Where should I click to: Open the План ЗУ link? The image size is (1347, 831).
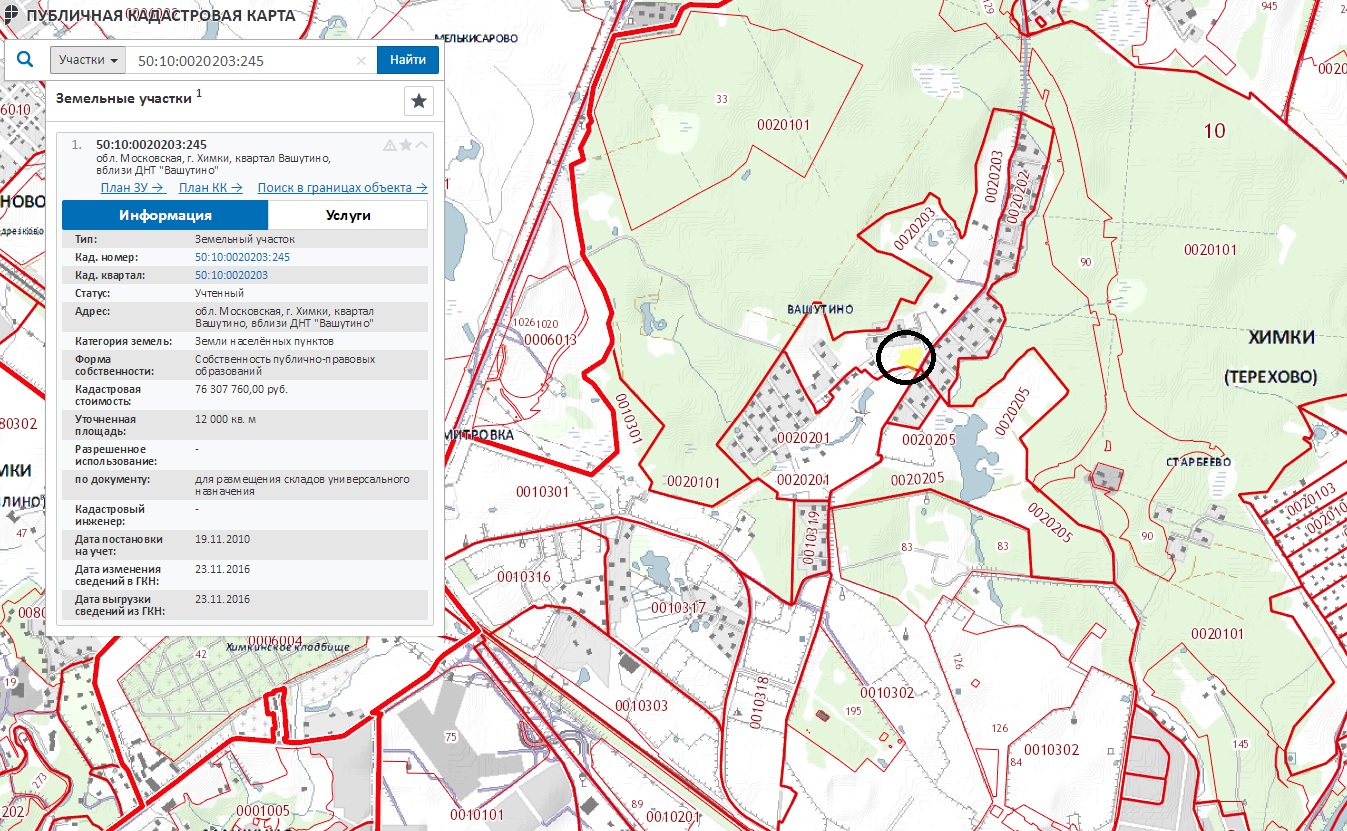pyautogui.click(x=132, y=187)
